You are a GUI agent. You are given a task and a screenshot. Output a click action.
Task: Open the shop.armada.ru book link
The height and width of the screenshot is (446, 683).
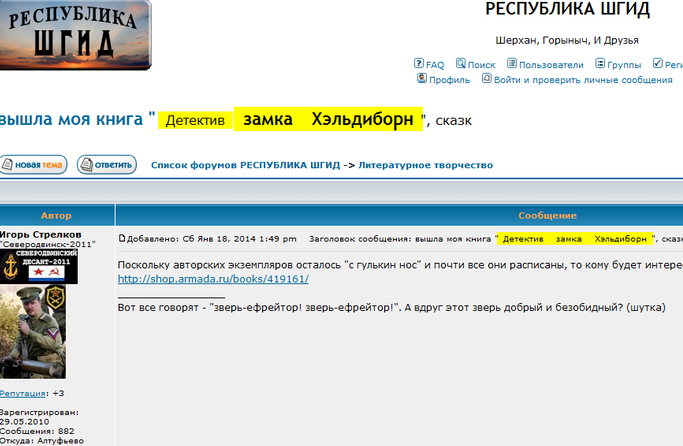213,279
